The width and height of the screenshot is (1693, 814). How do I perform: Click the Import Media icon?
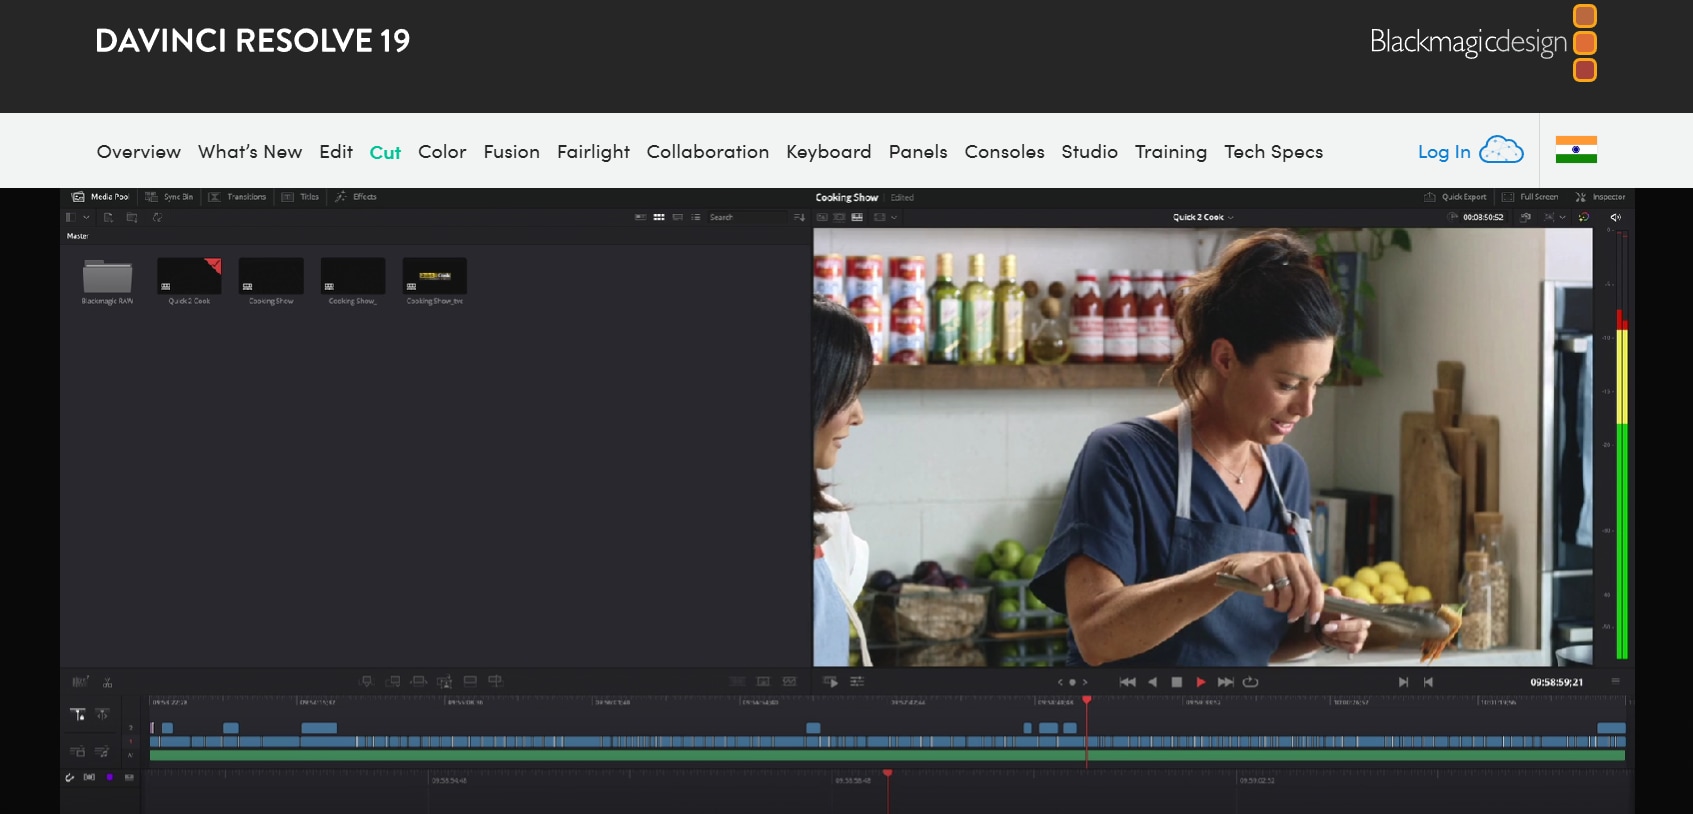(x=108, y=217)
